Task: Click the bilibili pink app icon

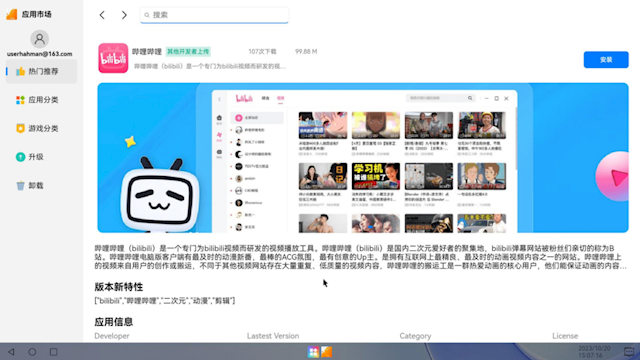Action: click(x=113, y=58)
